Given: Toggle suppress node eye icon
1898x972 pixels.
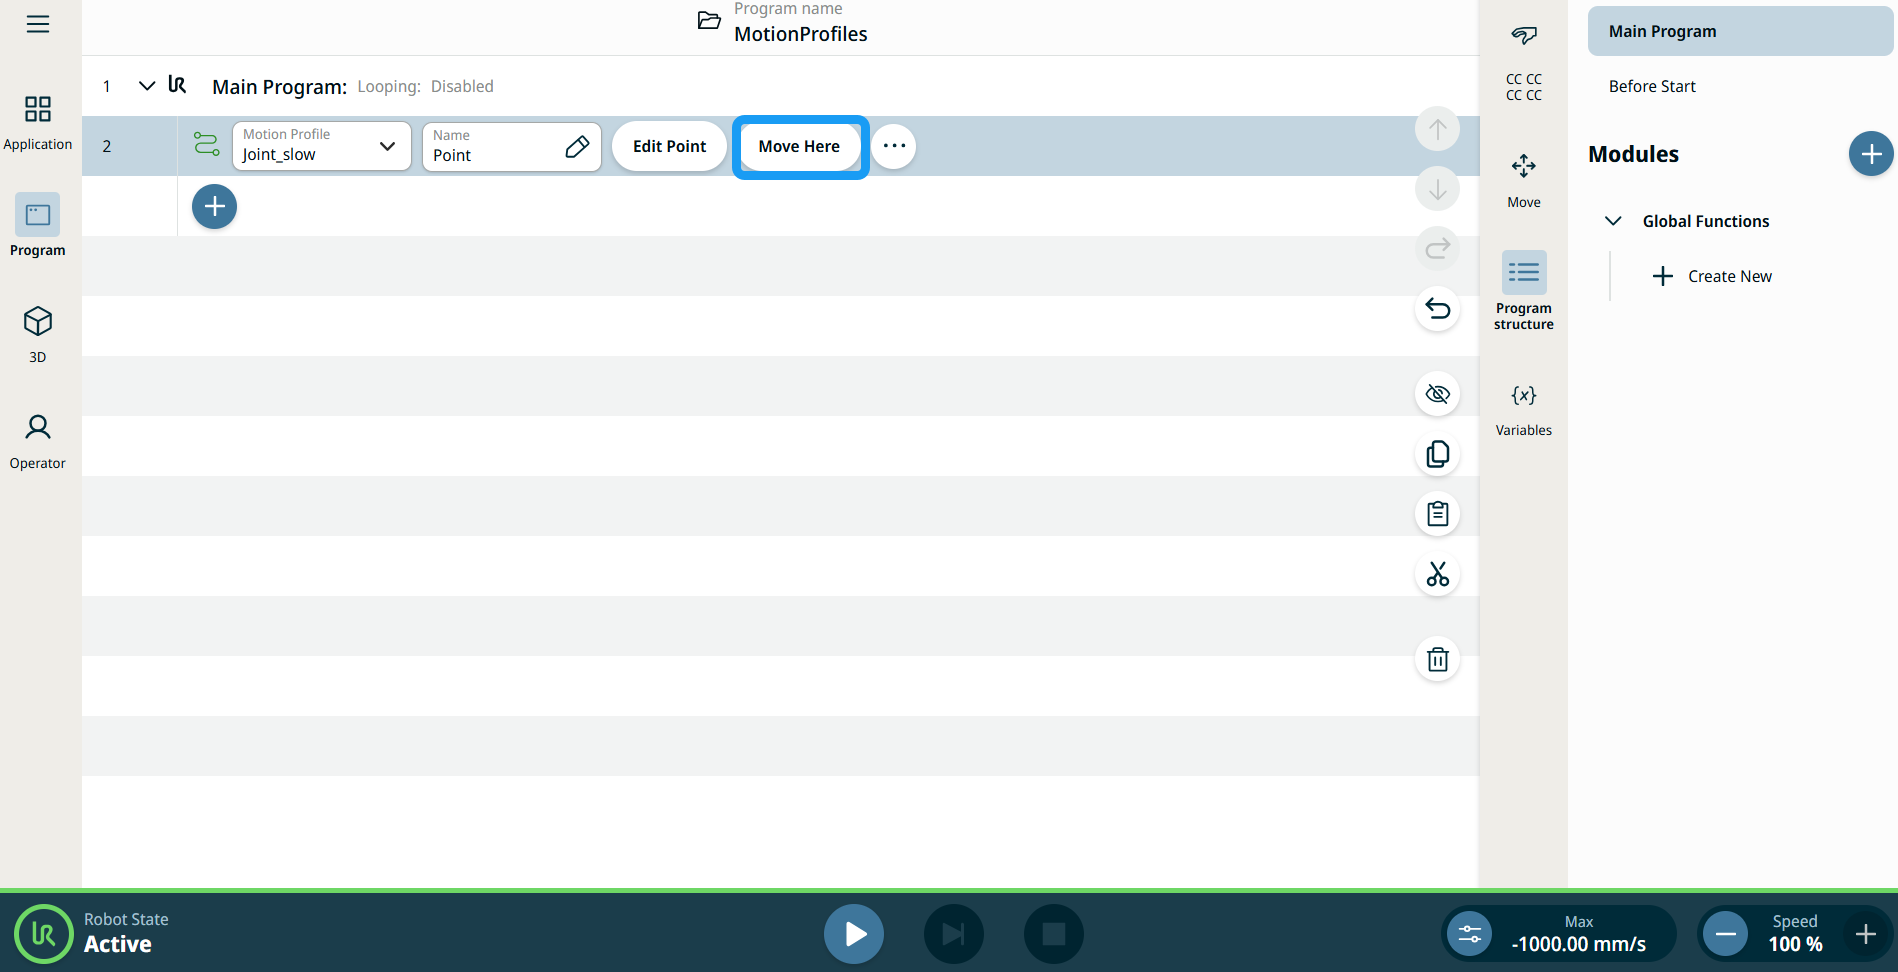Looking at the screenshot, I should [1437, 394].
